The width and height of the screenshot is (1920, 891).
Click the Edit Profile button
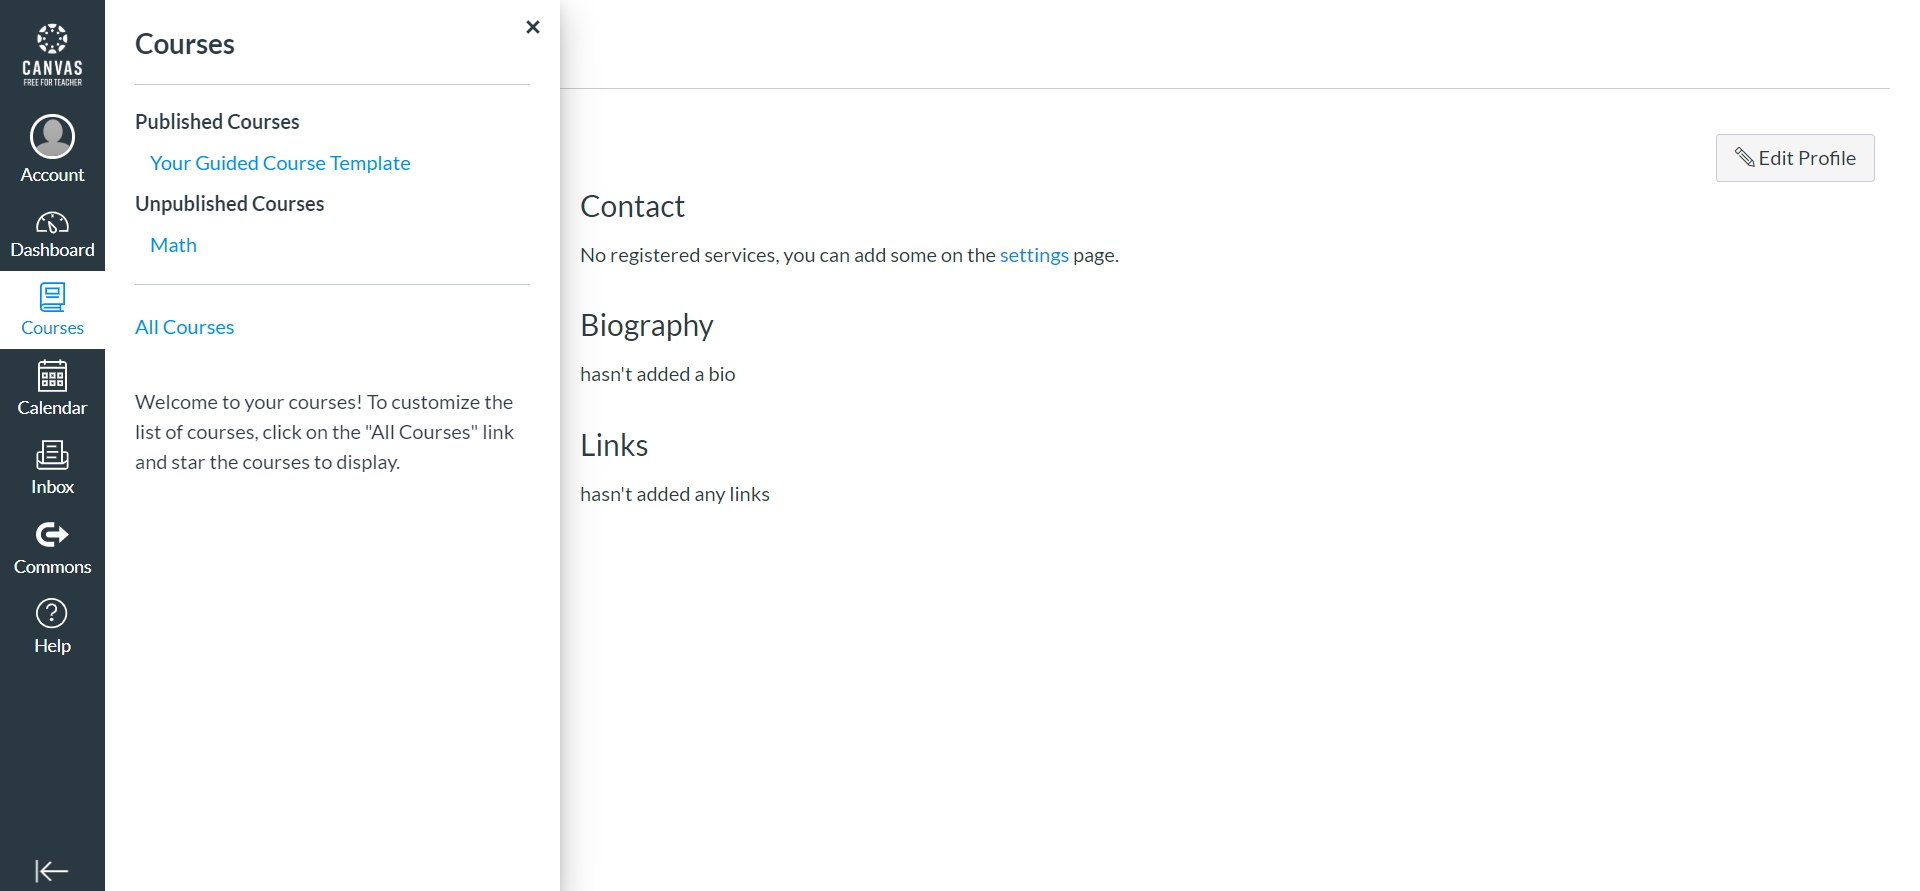1795,158
